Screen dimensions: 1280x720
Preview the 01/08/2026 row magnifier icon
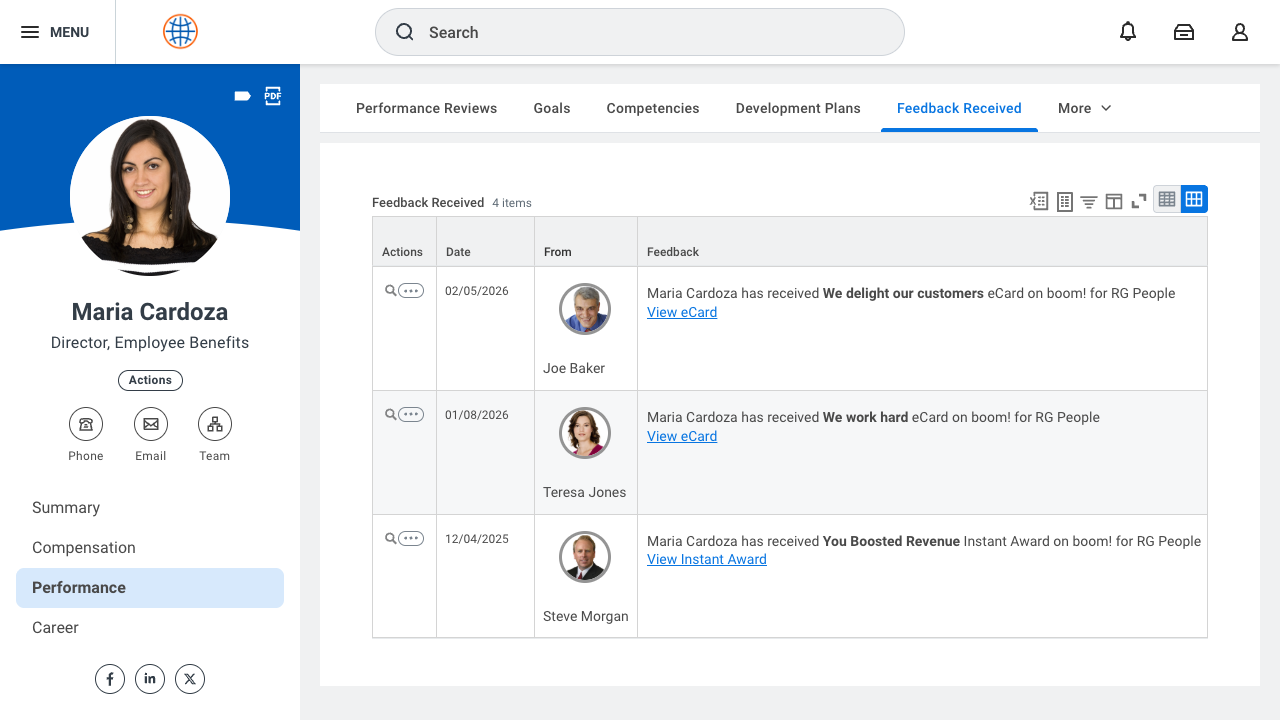[390, 415]
